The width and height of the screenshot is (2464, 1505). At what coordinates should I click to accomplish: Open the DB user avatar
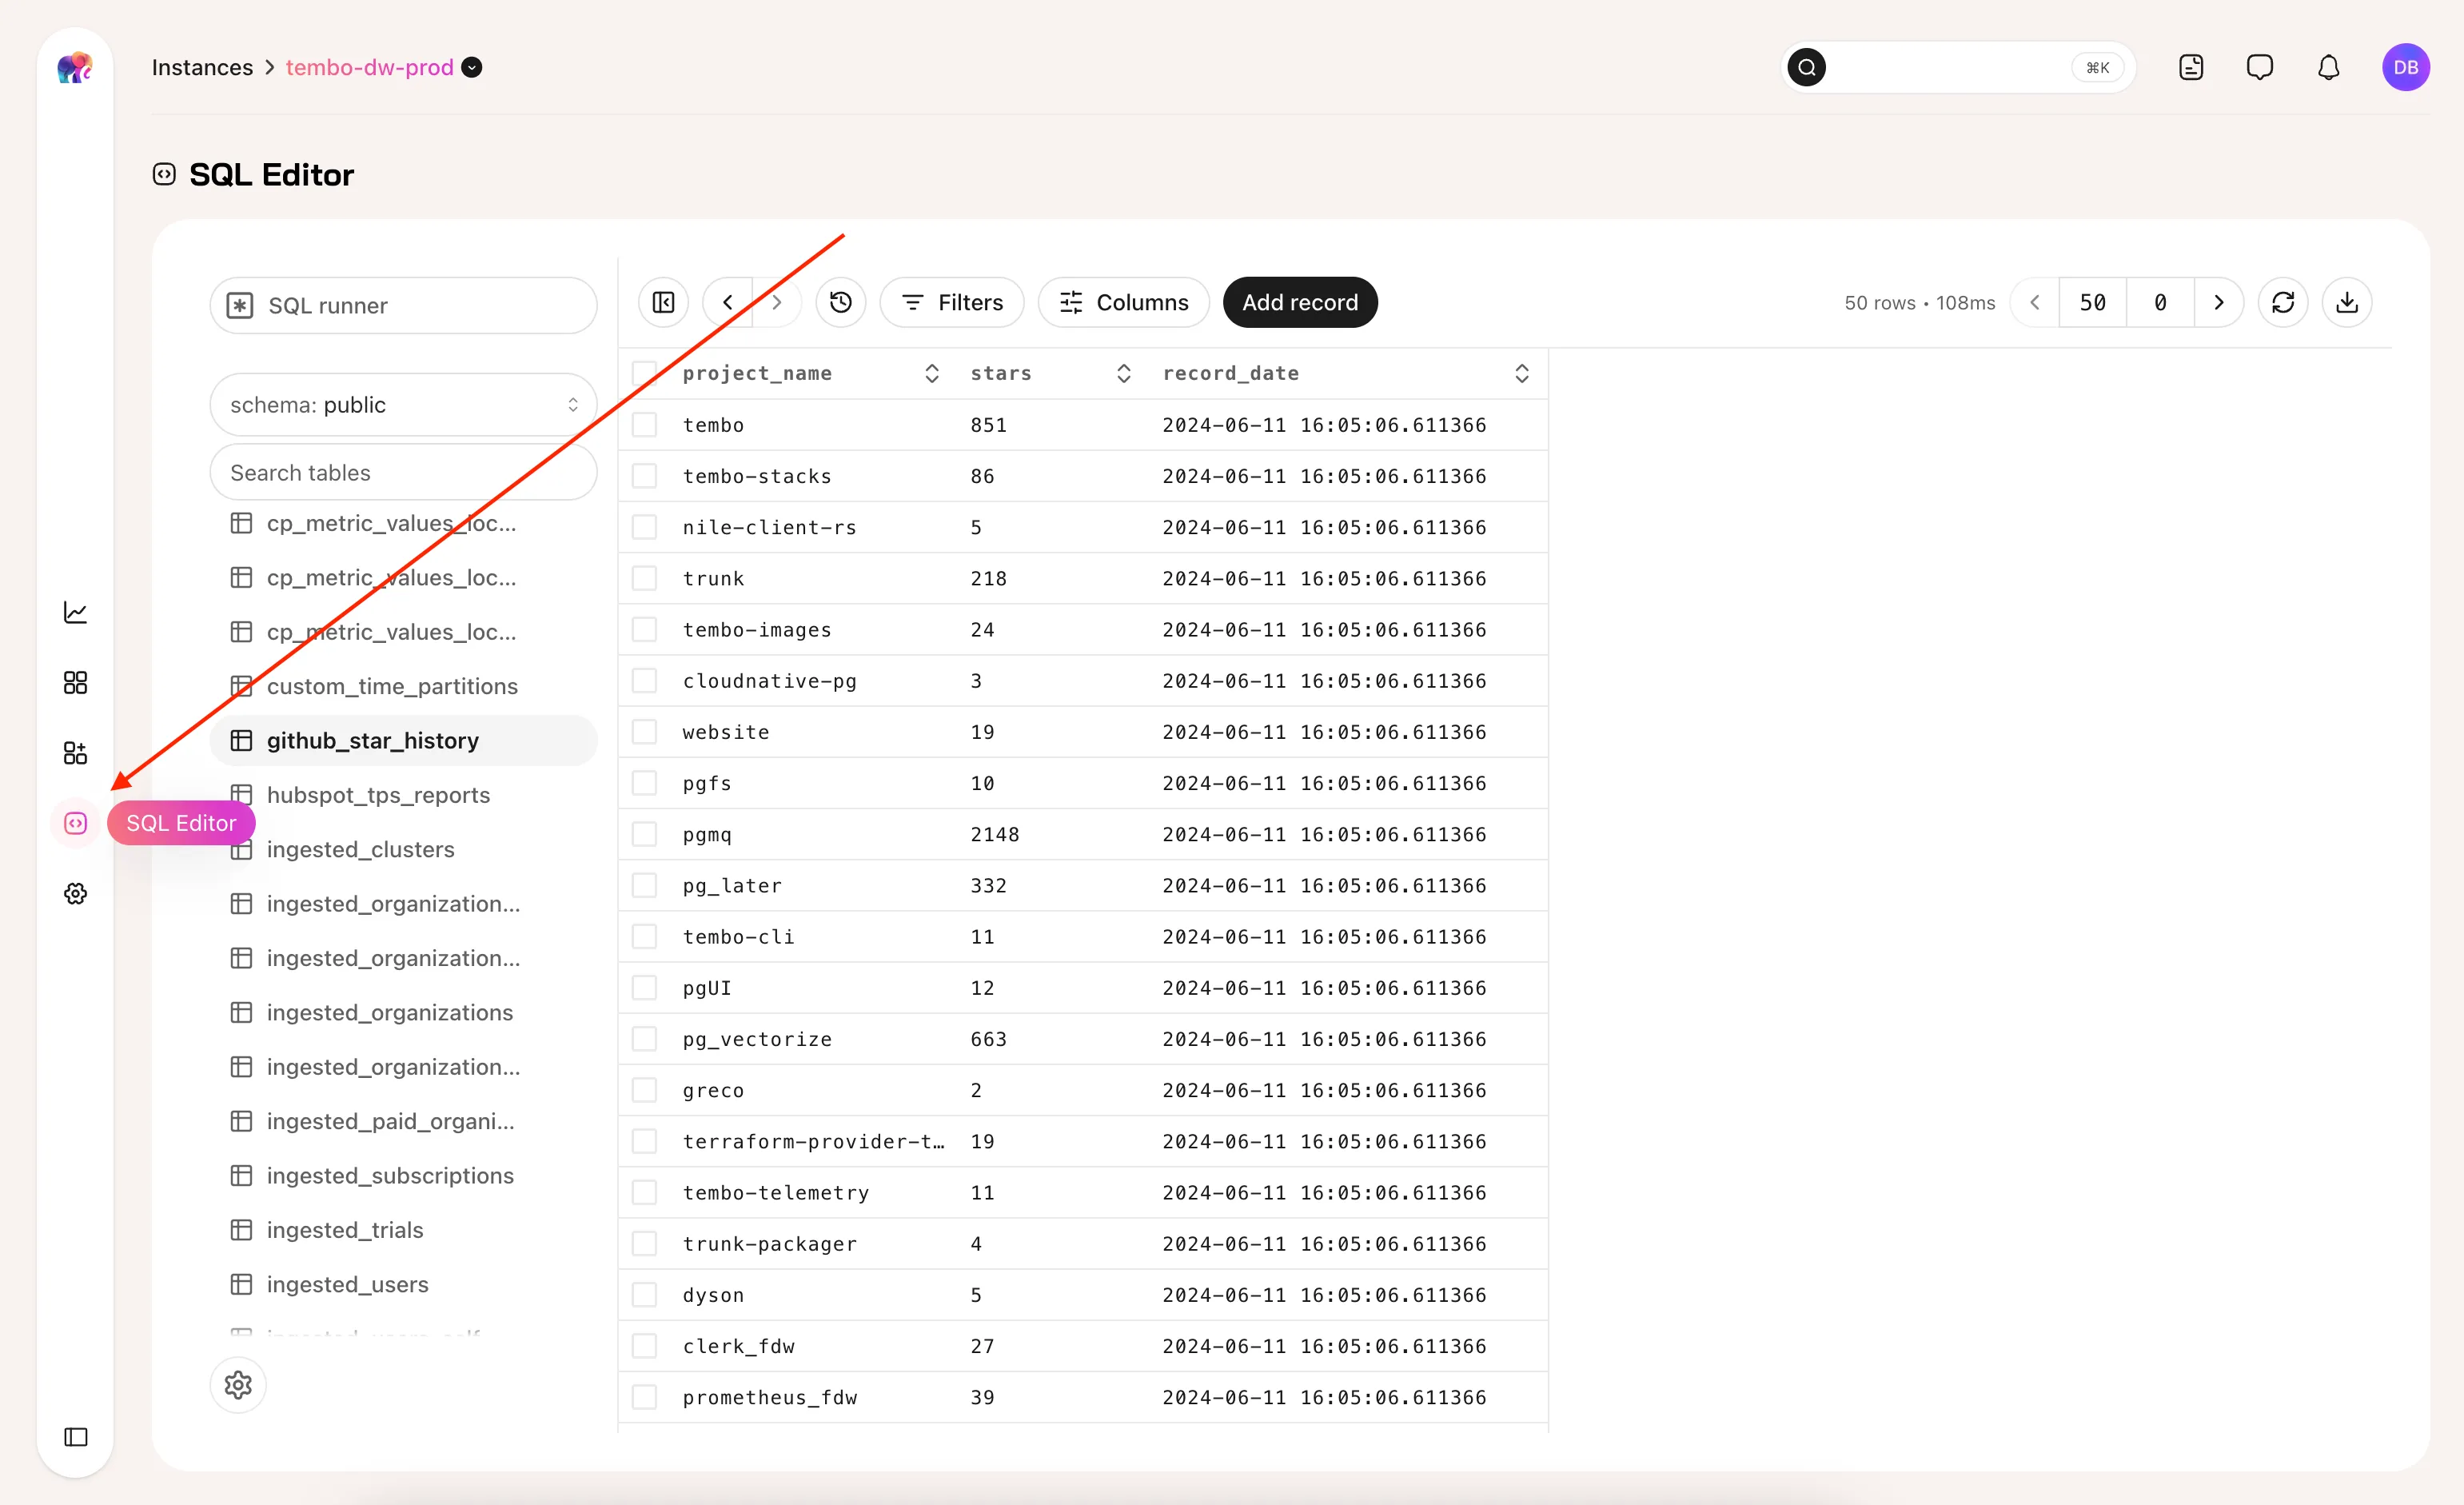click(x=2406, y=68)
